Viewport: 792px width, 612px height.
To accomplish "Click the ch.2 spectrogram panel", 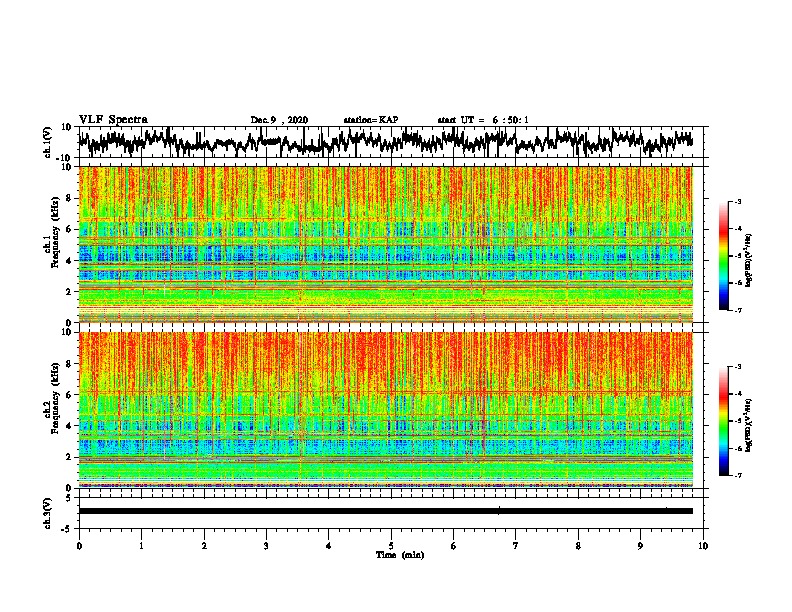I will [x=386, y=410].
